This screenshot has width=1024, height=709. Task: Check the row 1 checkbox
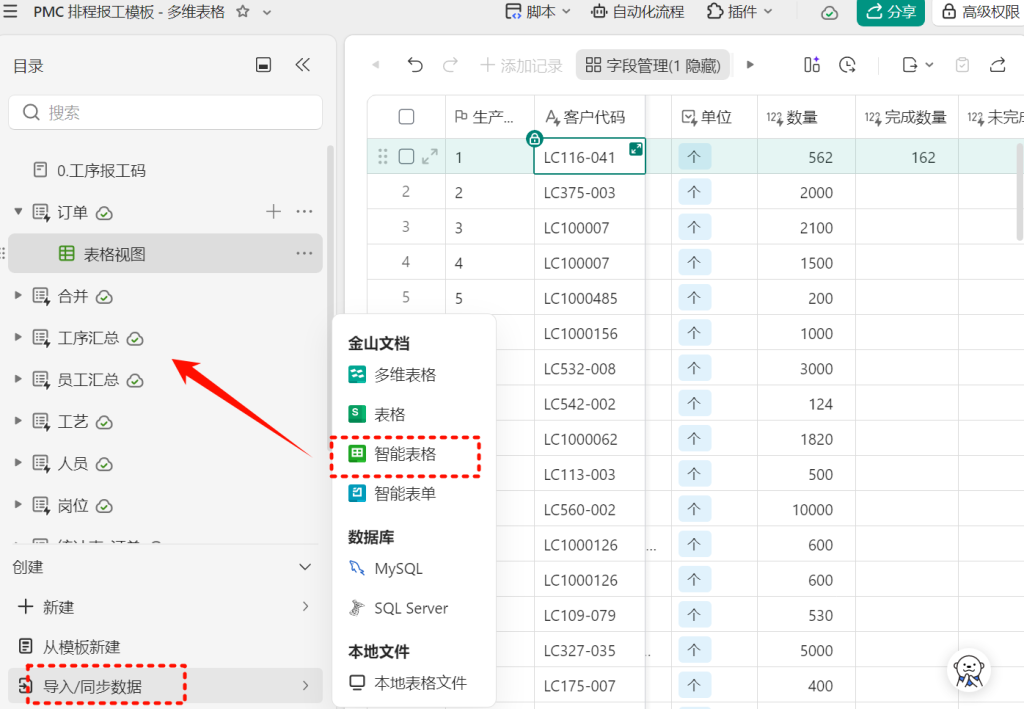tap(406, 156)
